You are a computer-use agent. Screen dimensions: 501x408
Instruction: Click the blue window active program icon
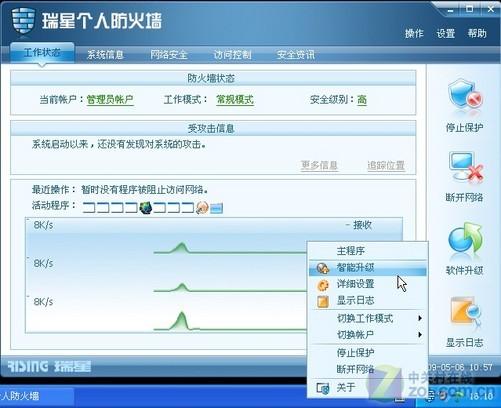coord(216,208)
